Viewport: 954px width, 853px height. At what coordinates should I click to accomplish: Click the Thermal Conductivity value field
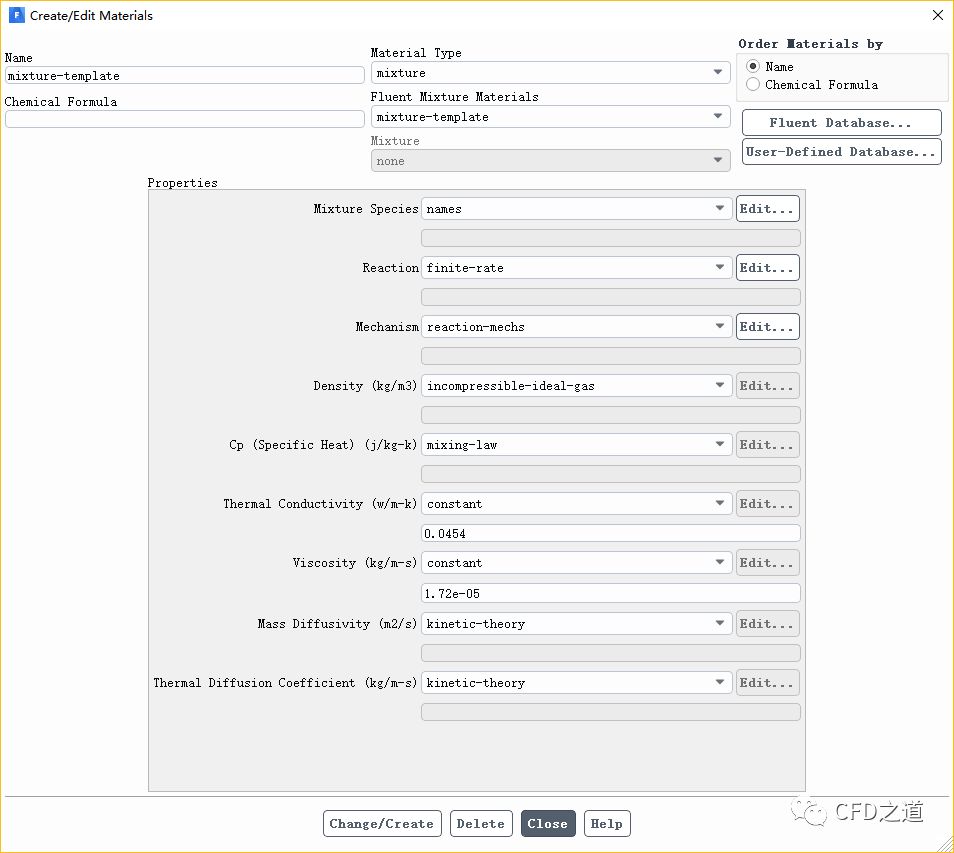pos(610,534)
